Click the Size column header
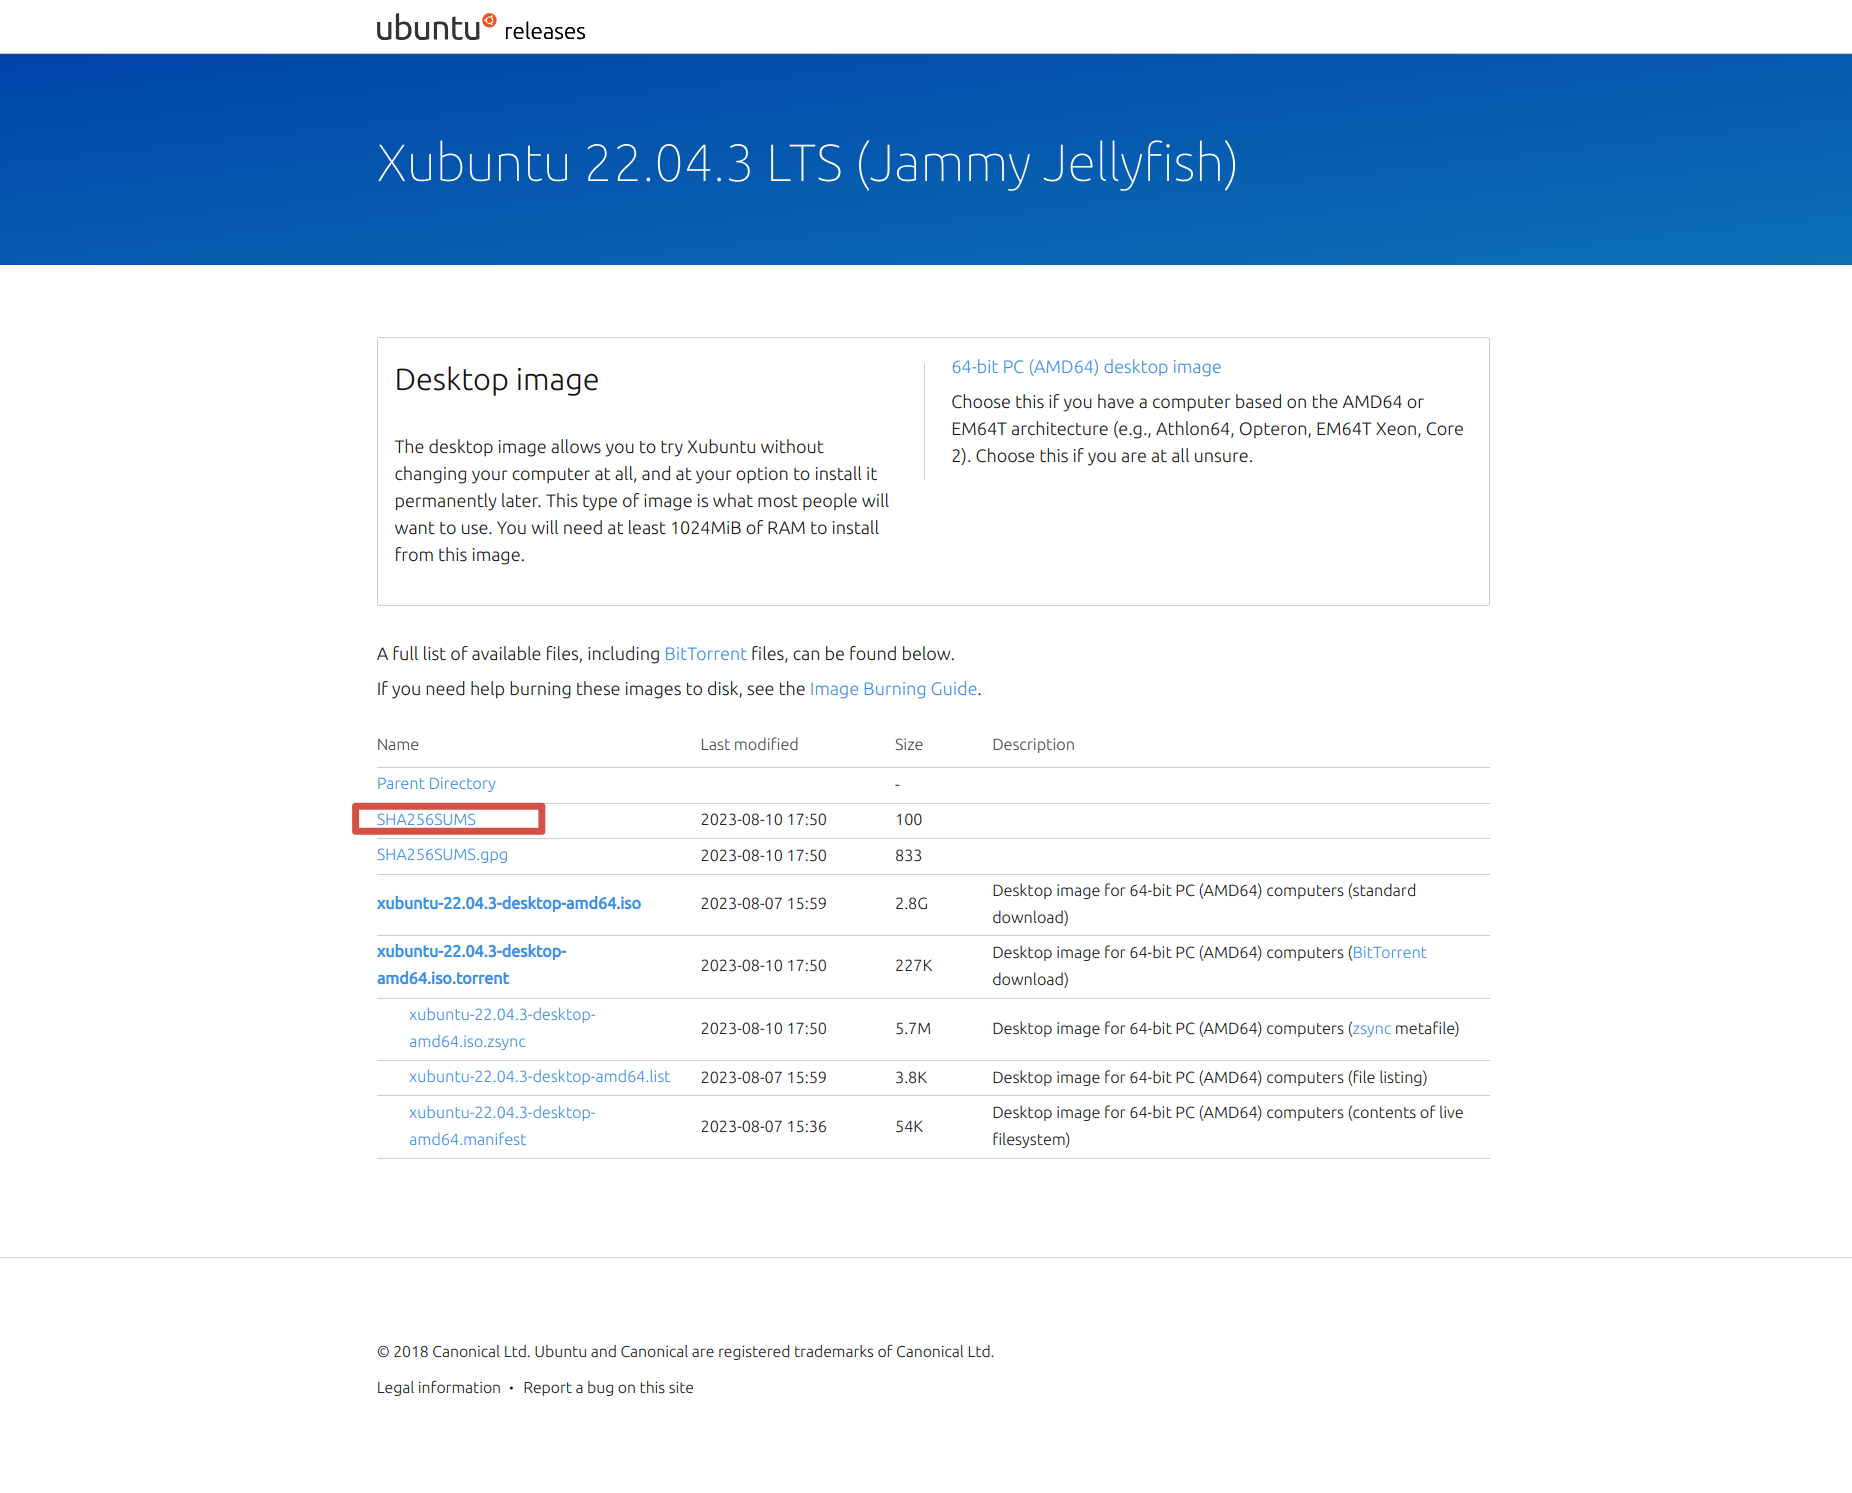 tap(909, 745)
